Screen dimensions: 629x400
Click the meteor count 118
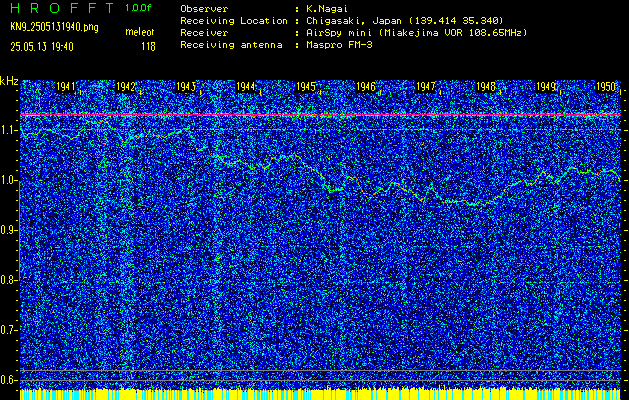point(148,47)
